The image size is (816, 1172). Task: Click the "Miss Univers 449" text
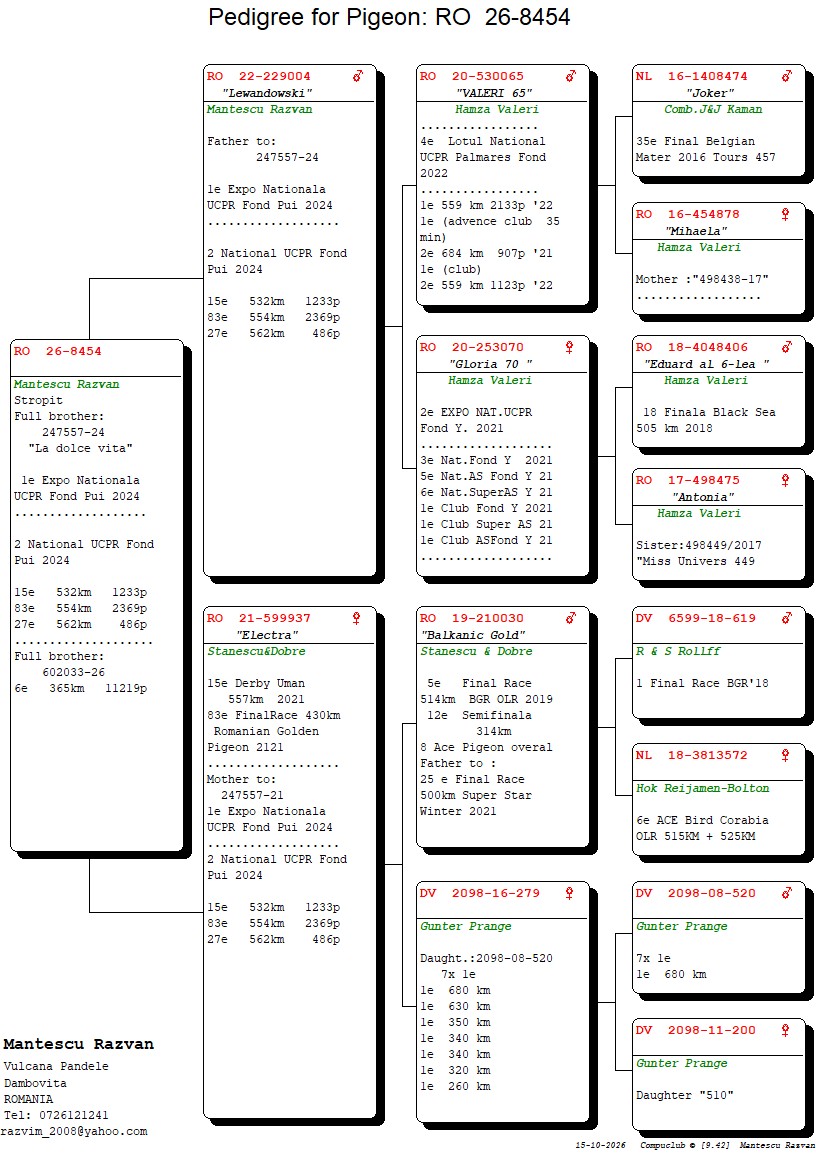696,561
